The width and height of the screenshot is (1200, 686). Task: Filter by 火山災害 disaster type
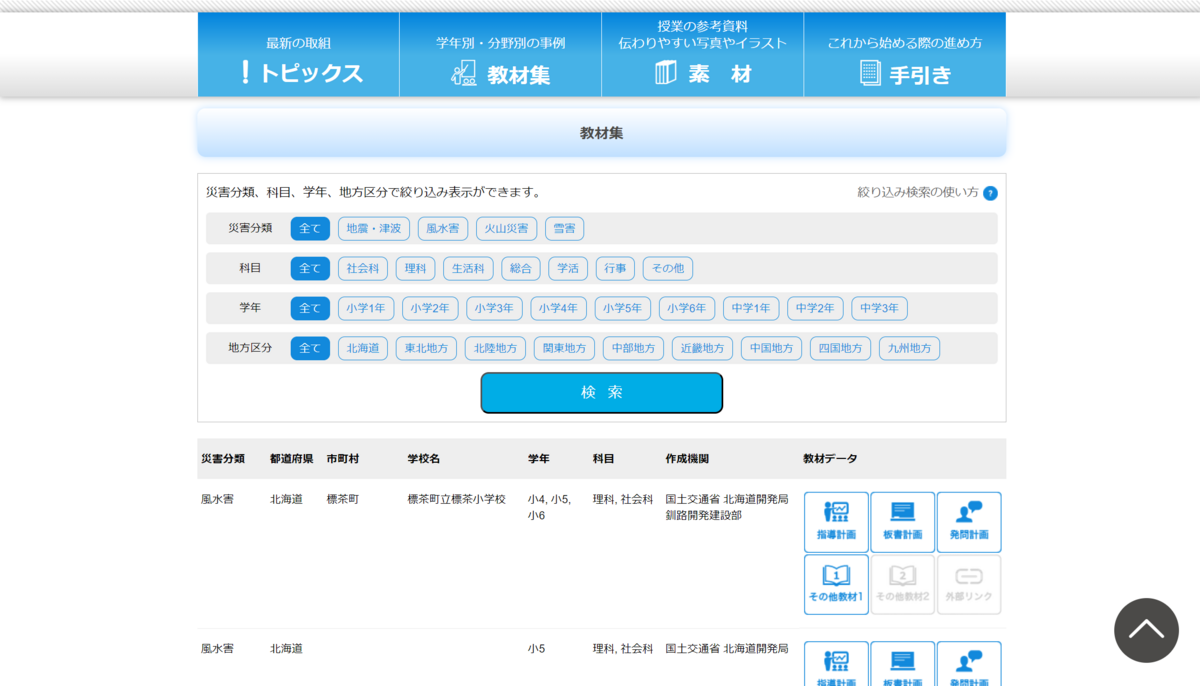pyautogui.click(x=506, y=228)
